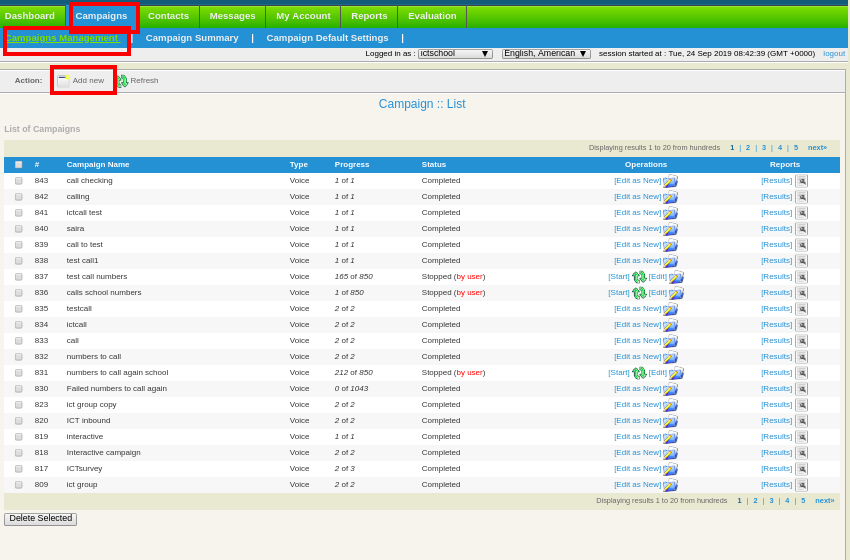
Task: Check the box for campaign 843
Action: (18, 181)
